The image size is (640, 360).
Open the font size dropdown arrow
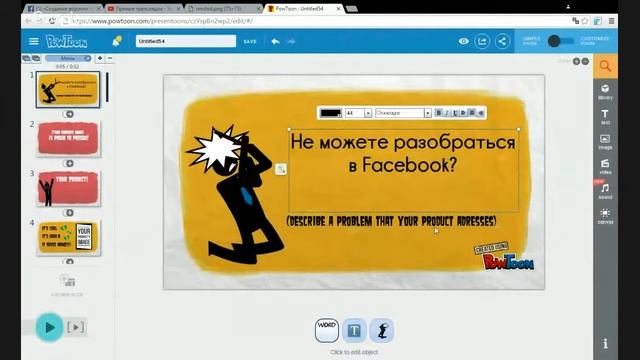click(368, 113)
